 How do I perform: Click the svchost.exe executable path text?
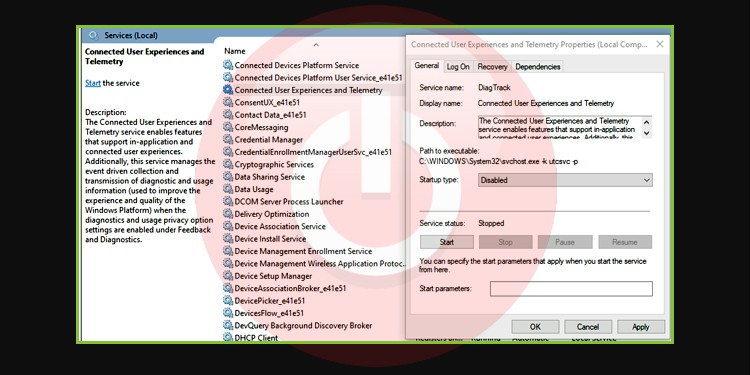pyautogui.click(x=498, y=162)
